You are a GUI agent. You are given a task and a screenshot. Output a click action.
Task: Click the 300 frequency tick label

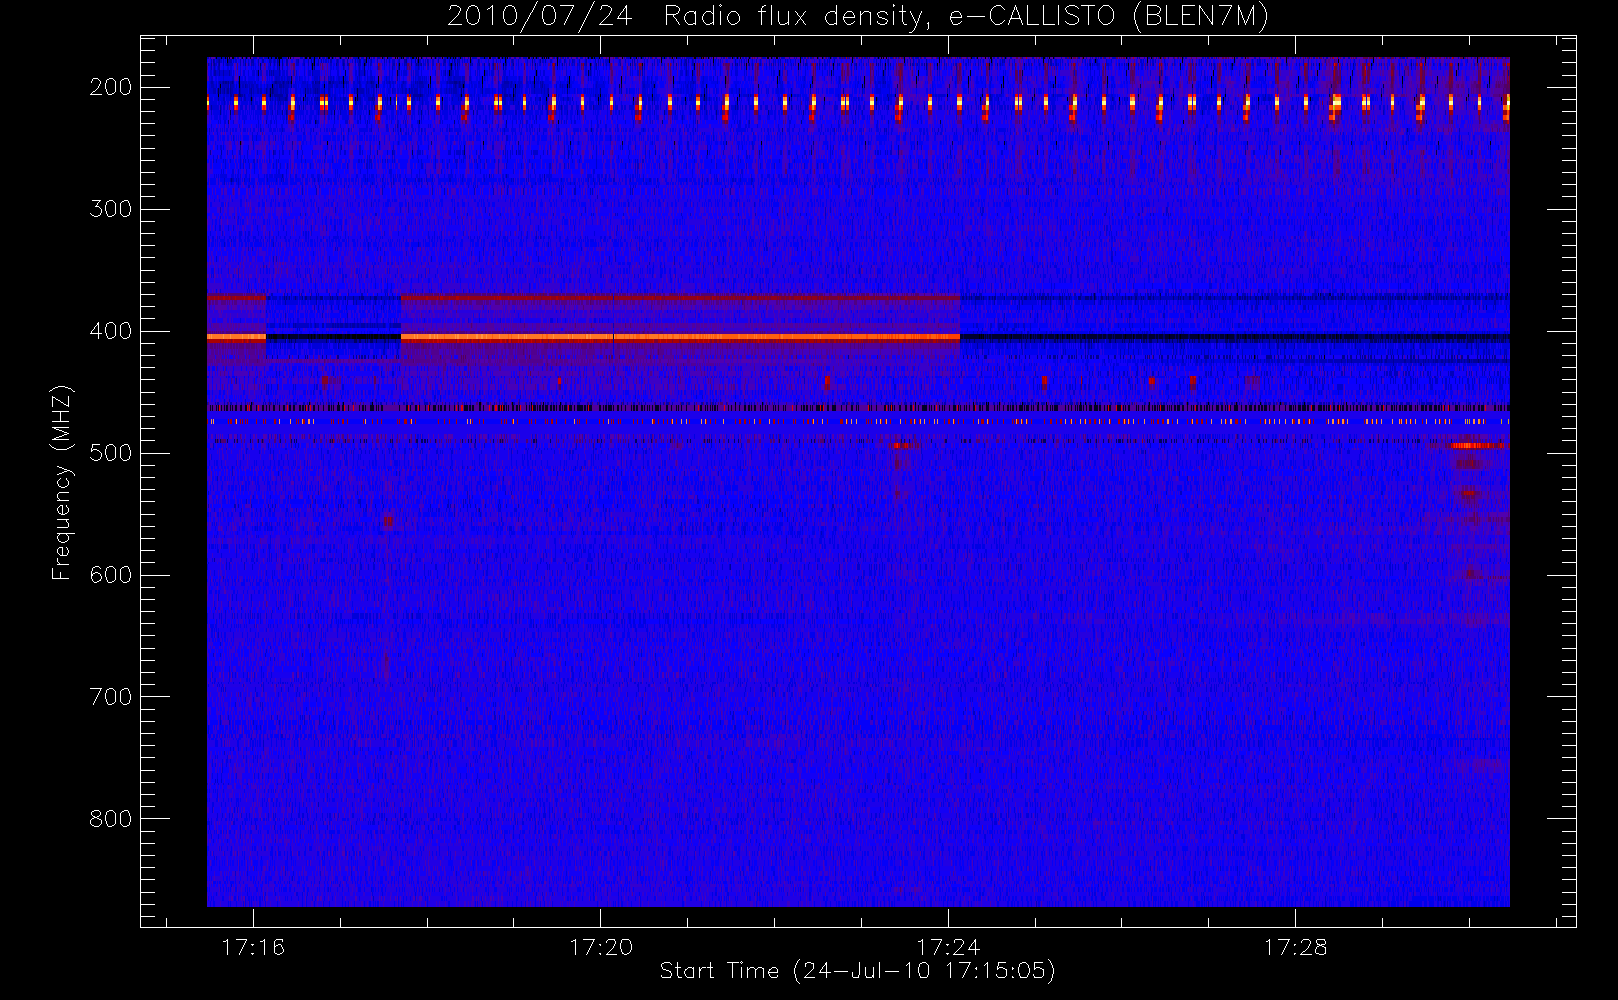(x=111, y=209)
